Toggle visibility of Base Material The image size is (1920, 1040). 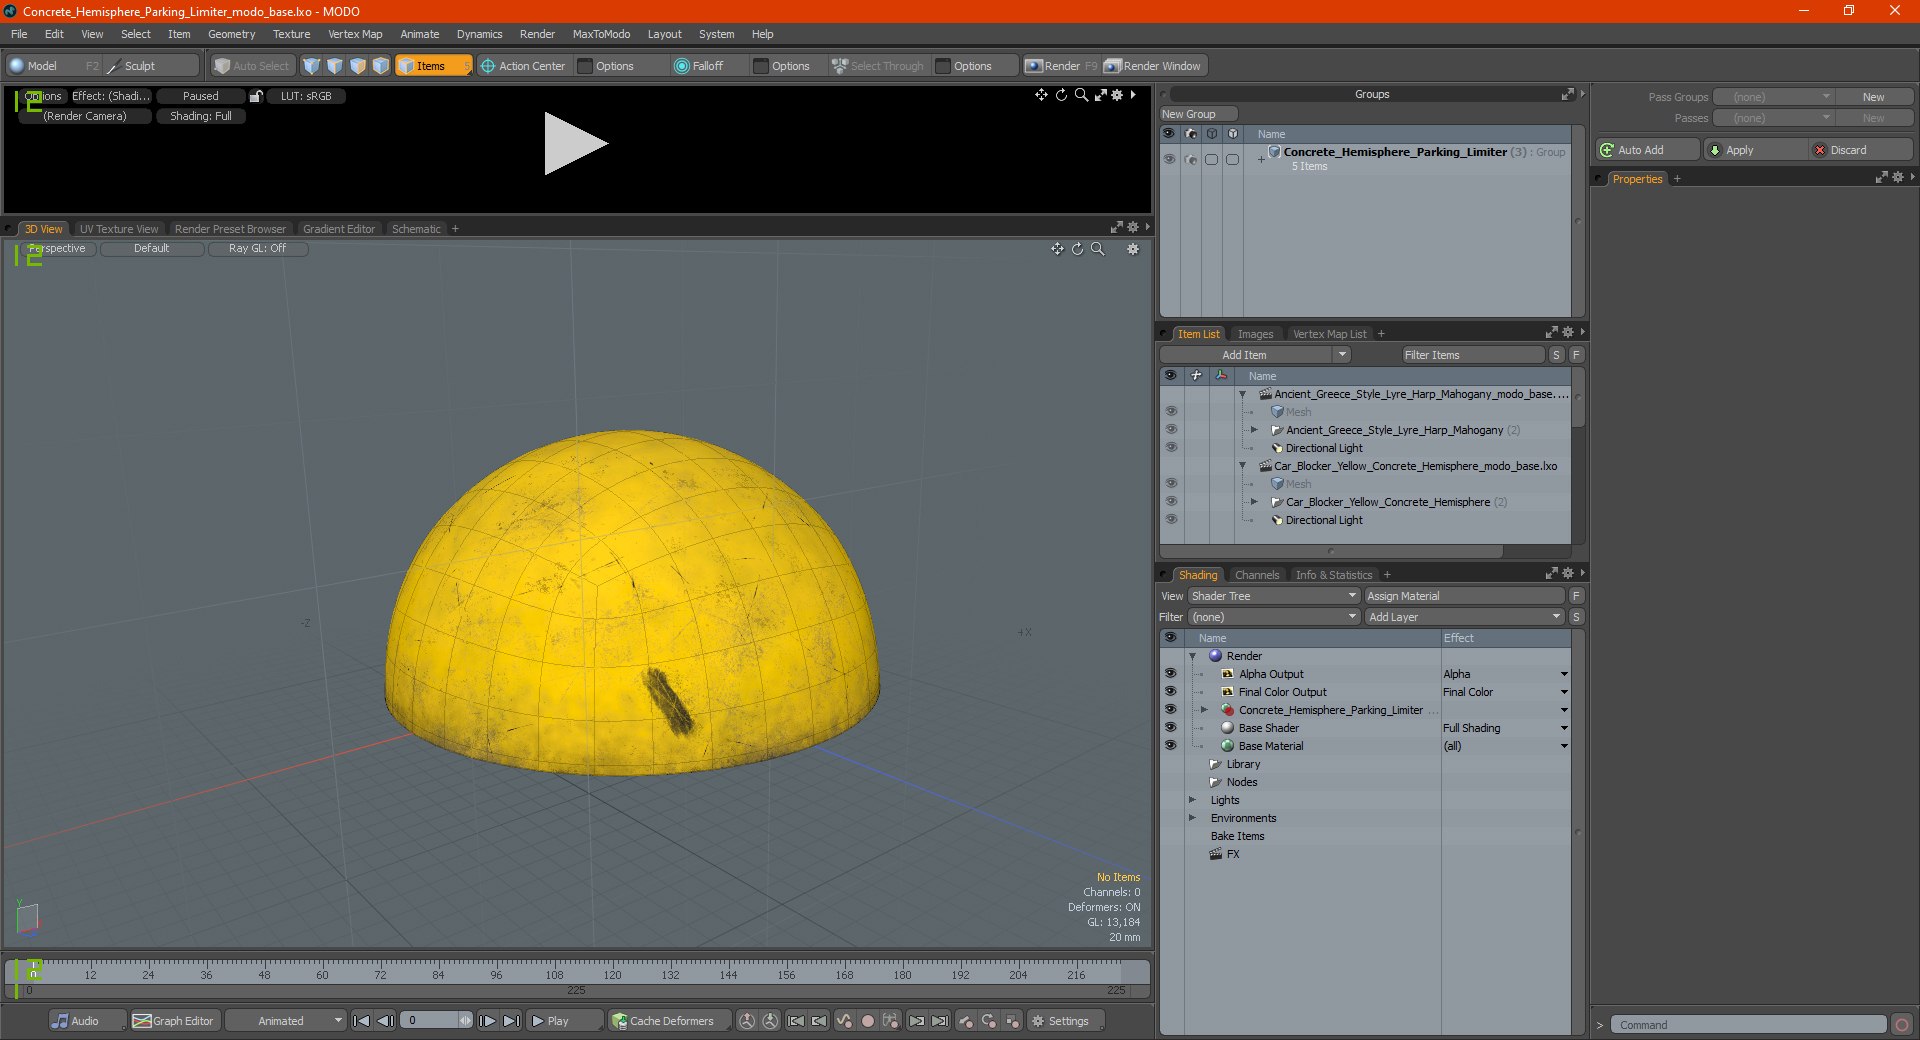coord(1170,746)
